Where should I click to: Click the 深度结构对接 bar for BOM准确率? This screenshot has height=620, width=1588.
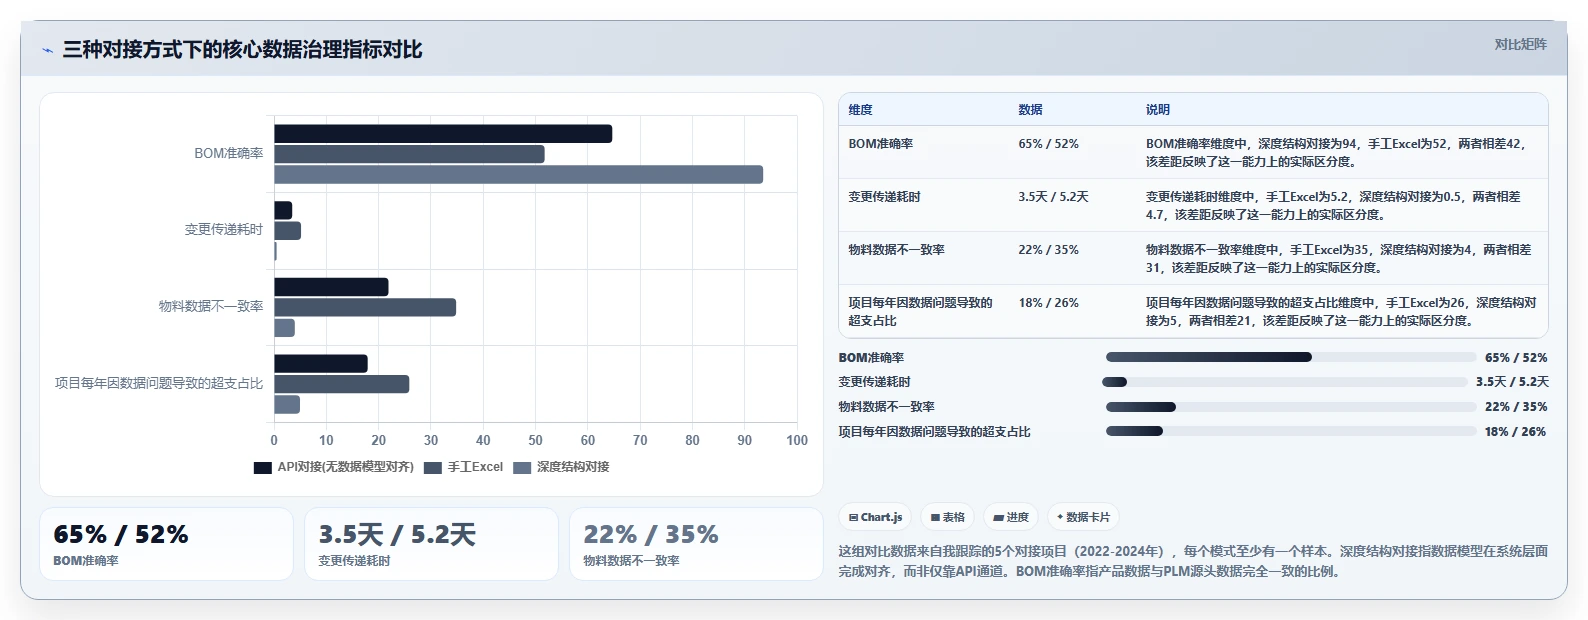(519, 175)
